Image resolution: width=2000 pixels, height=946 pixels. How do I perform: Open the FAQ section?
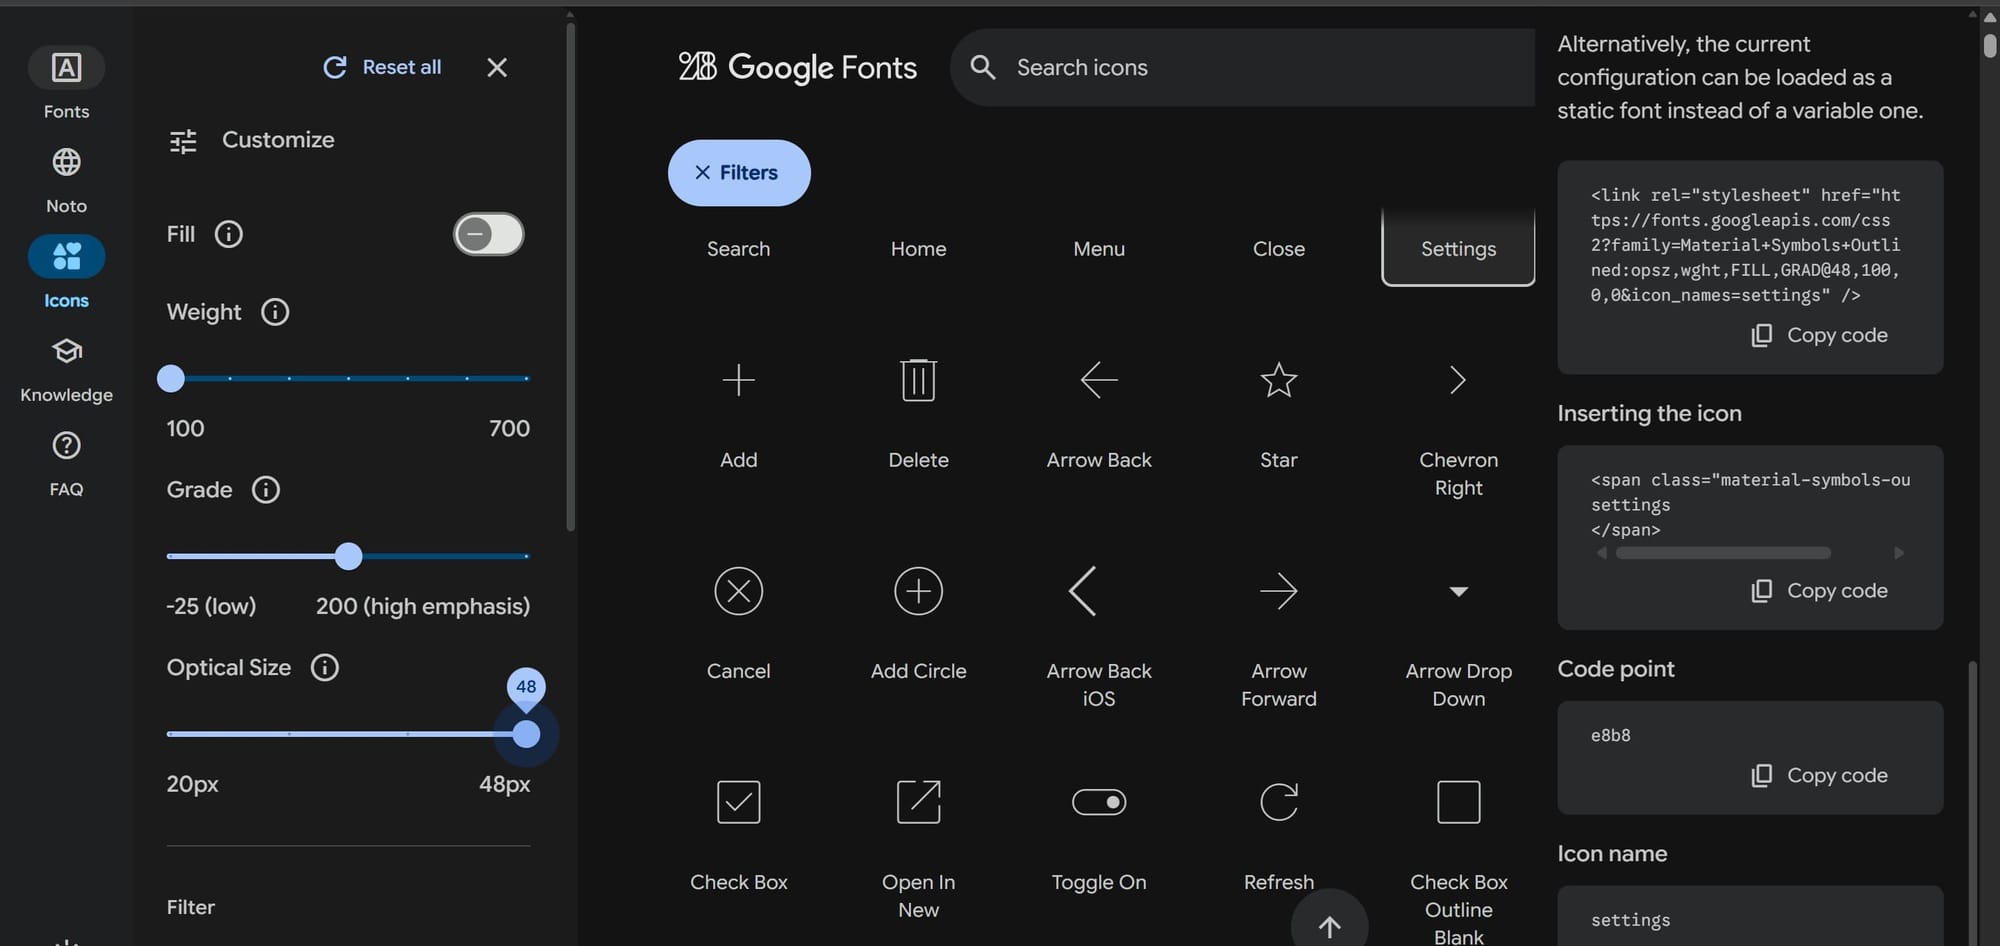pyautogui.click(x=66, y=462)
